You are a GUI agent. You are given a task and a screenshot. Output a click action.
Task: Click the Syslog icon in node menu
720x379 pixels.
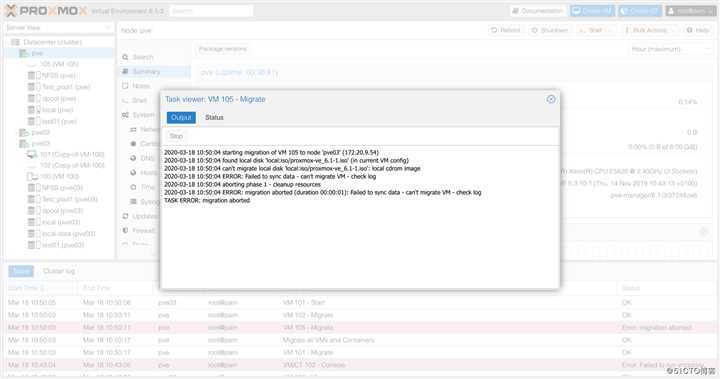click(133, 202)
